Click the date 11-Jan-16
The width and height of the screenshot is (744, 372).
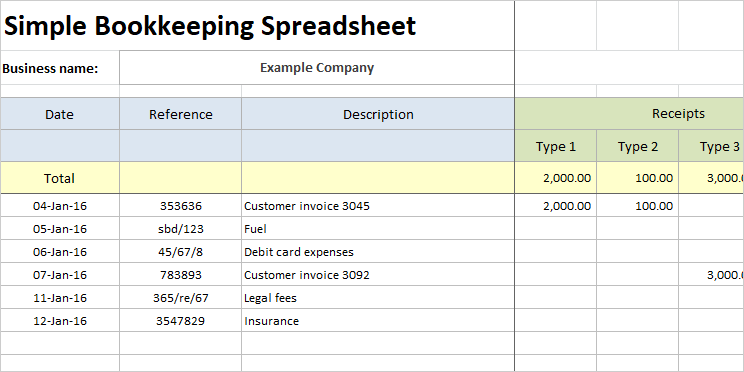(60, 298)
